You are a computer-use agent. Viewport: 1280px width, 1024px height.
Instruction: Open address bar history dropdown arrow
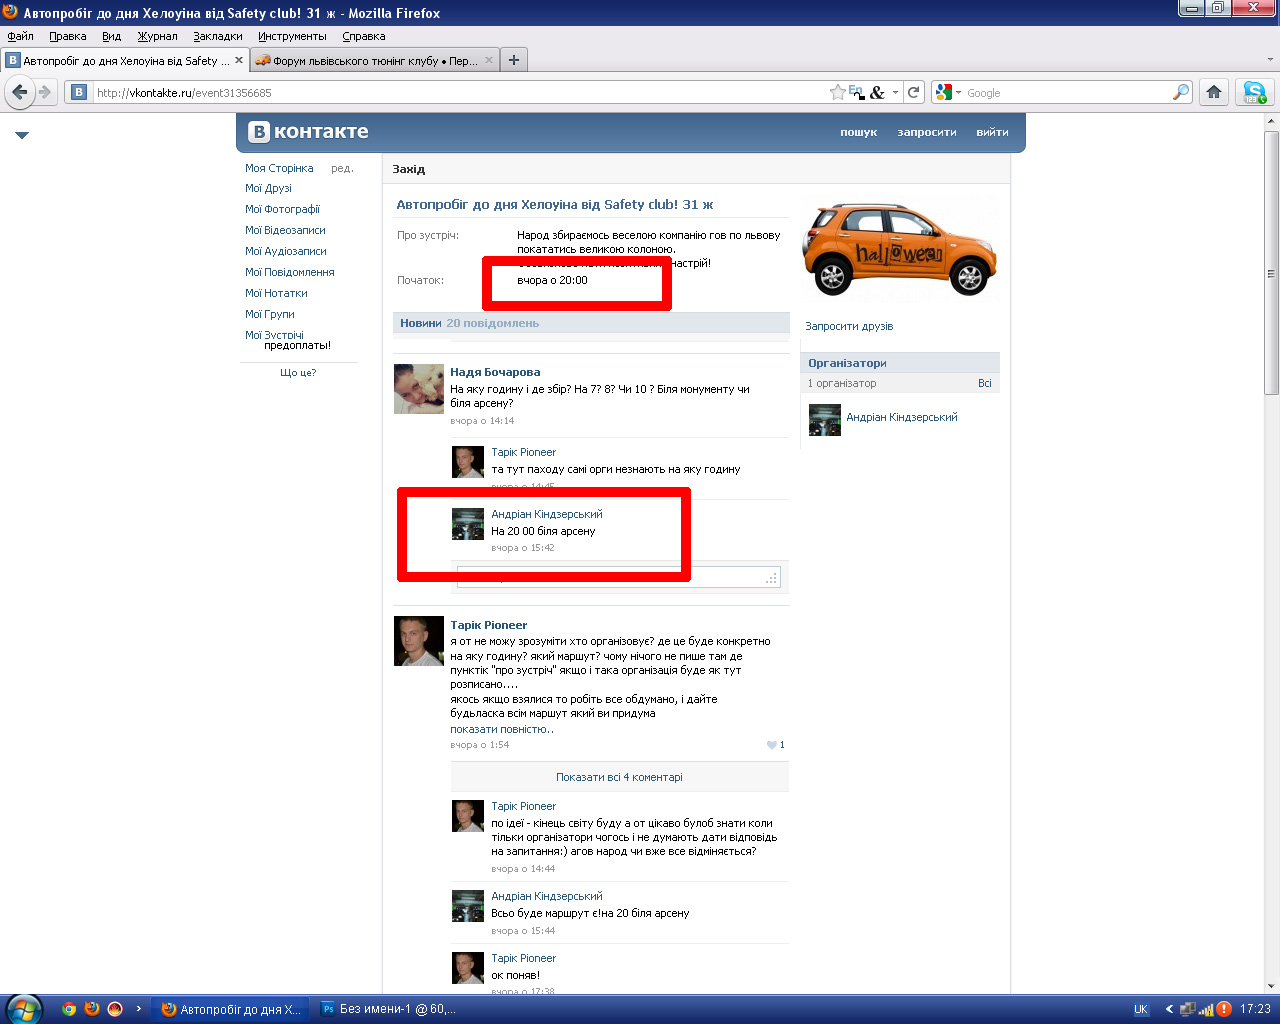[x=895, y=92]
